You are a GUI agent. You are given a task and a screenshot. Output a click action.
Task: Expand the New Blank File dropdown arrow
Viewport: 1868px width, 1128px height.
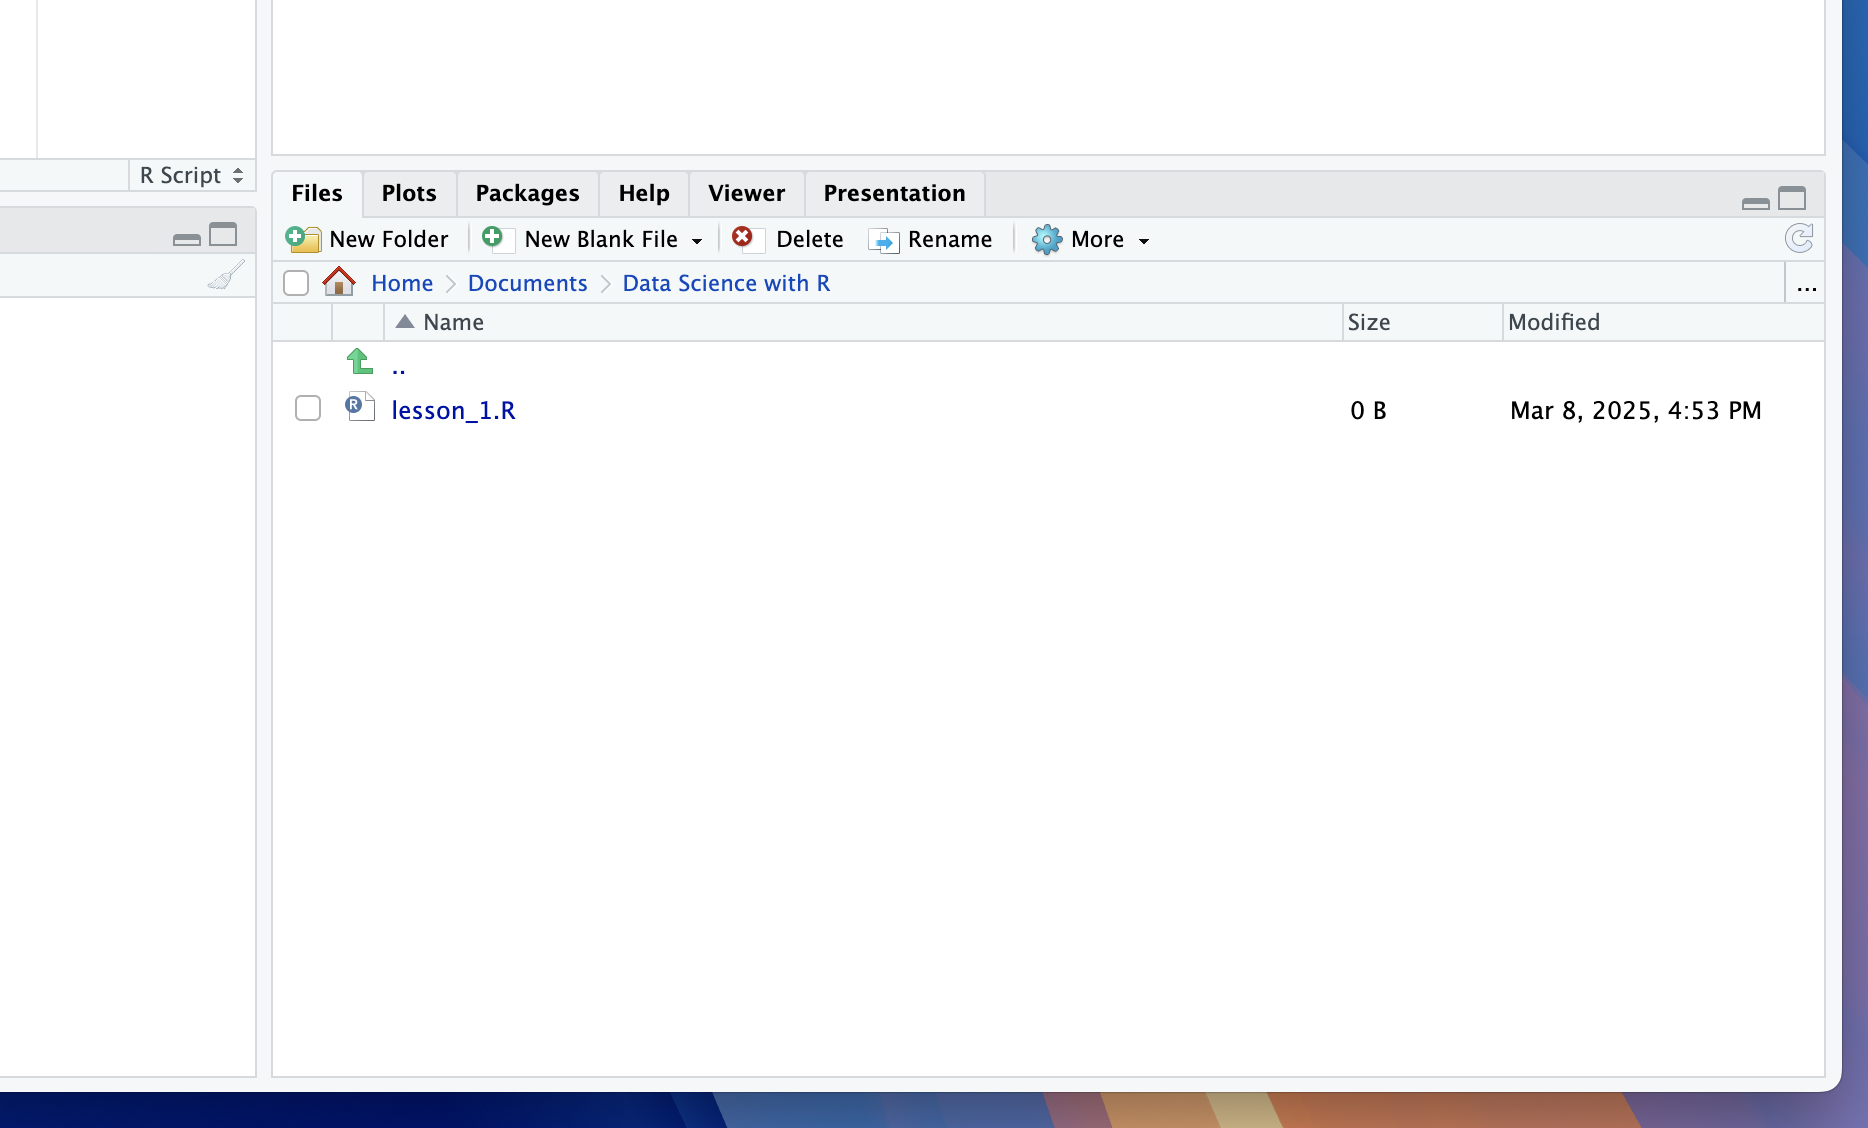697,240
